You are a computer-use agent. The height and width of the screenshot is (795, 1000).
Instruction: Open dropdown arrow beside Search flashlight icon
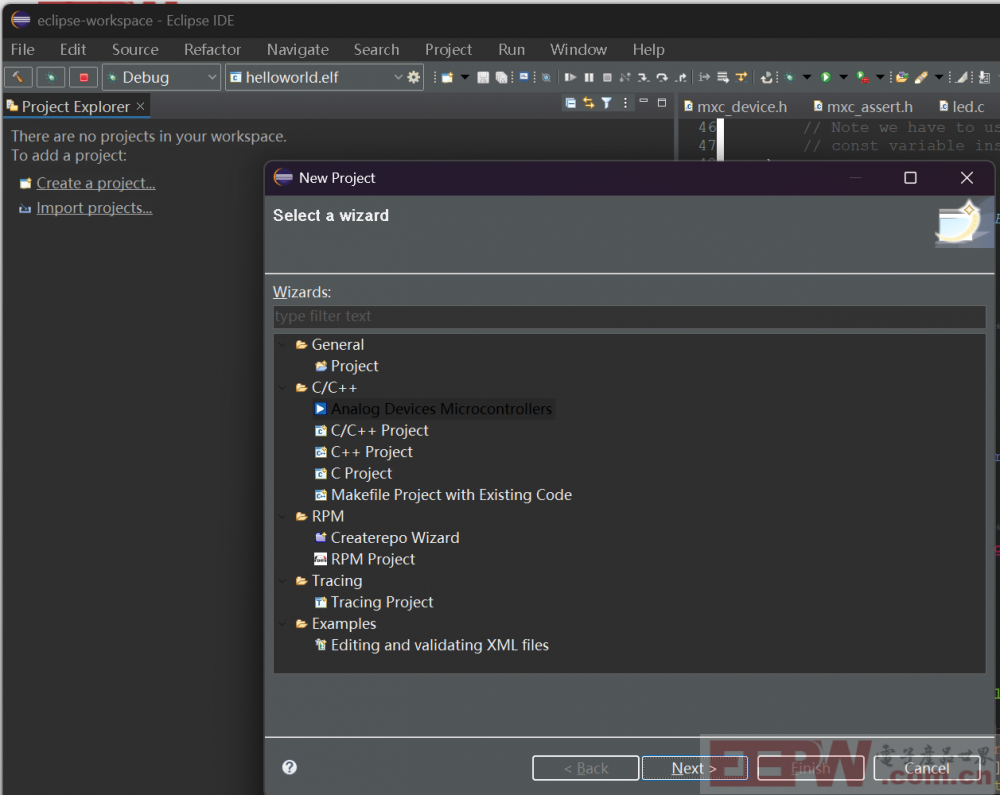(939, 77)
